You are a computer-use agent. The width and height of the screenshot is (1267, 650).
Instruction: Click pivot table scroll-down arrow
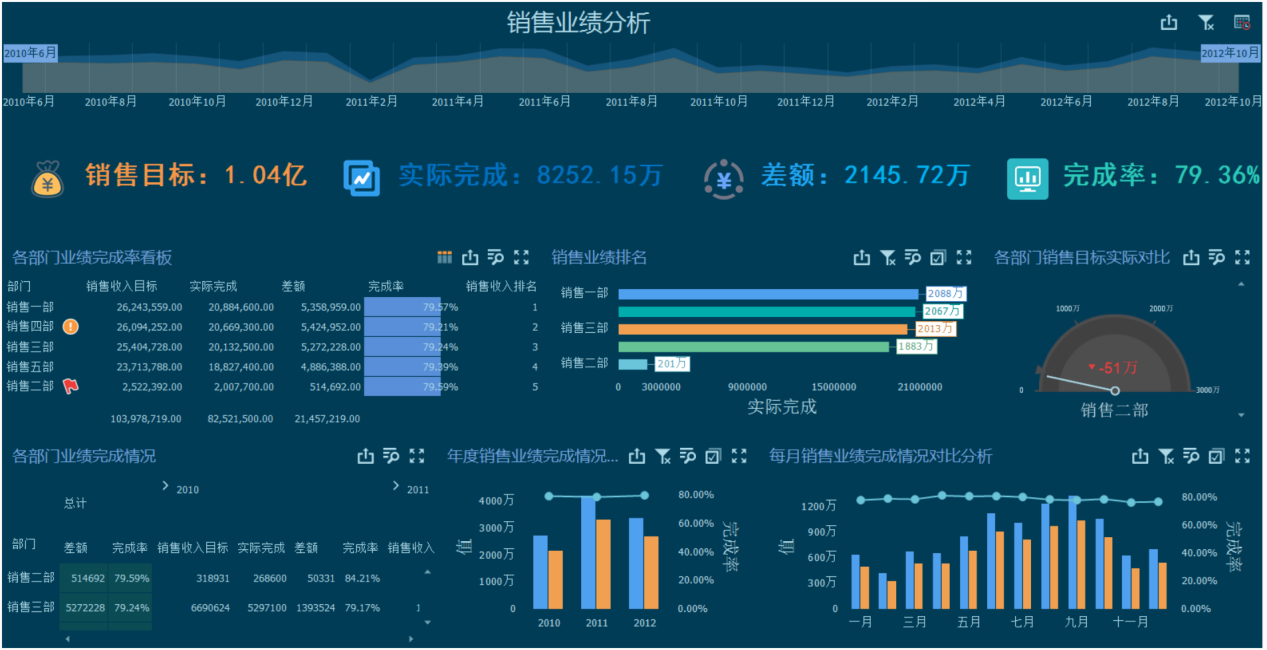428,622
